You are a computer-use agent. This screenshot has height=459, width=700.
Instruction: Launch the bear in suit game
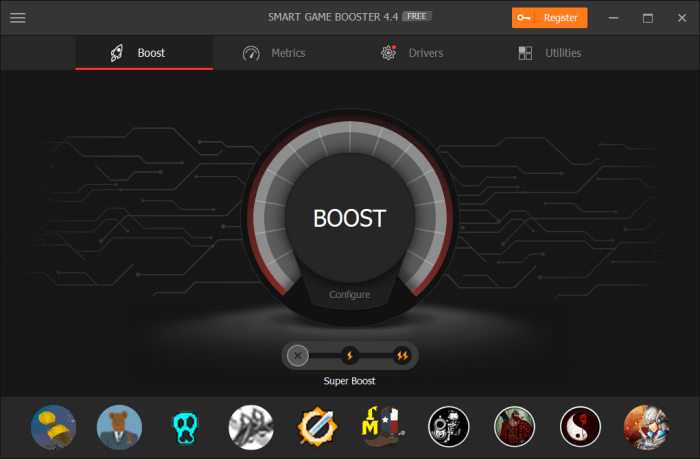(119, 427)
